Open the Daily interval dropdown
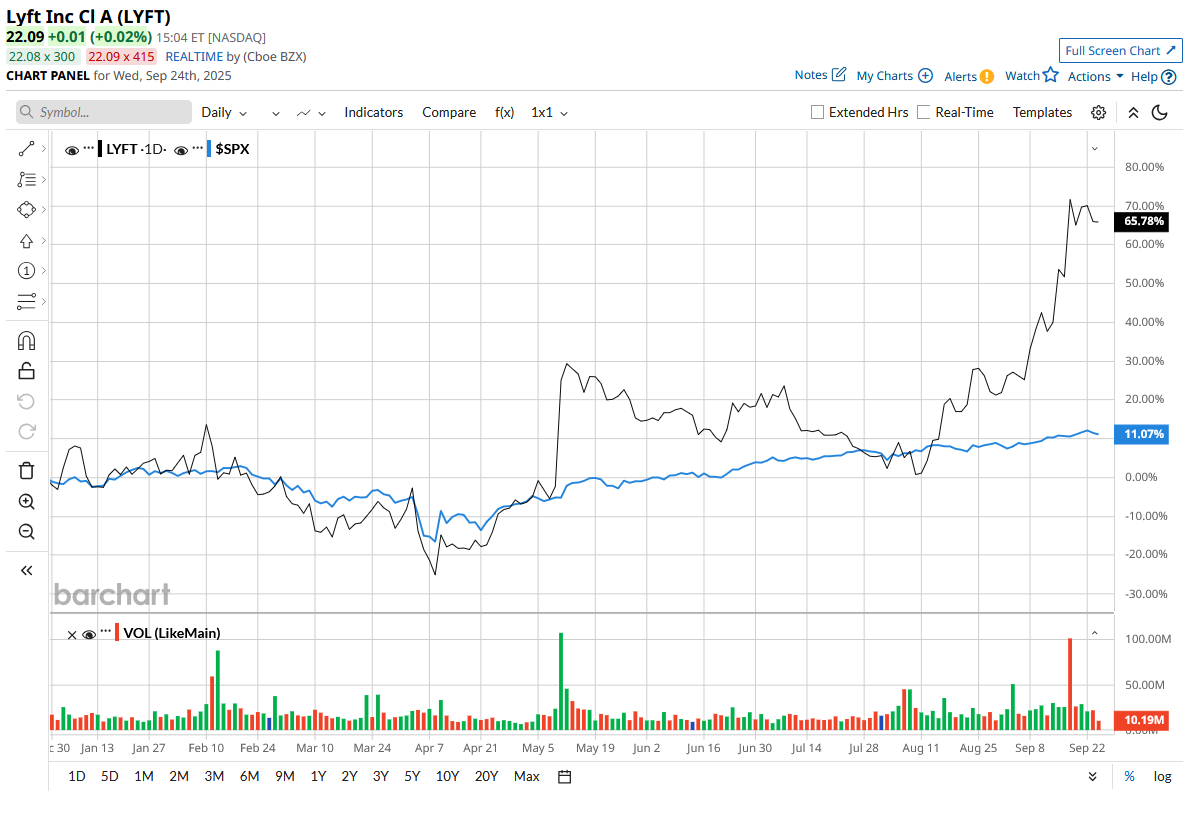The image size is (1202, 840). tap(224, 112)
